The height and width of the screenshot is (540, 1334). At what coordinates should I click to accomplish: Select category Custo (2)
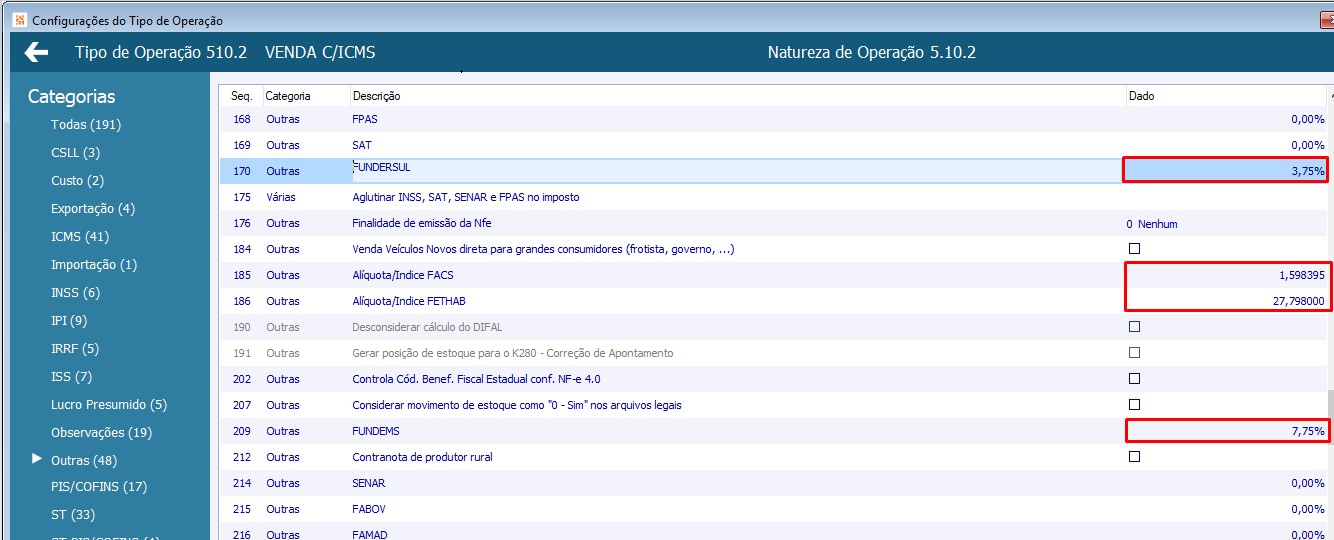pos(77,181)
